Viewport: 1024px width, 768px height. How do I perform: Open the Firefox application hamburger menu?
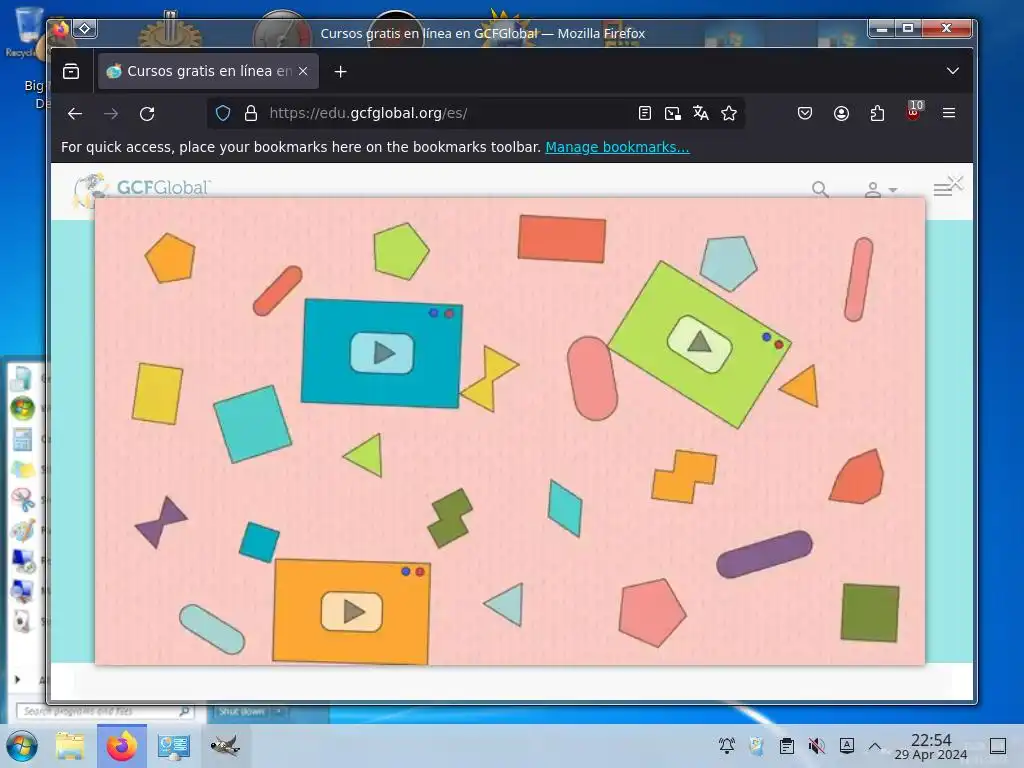(x=949, y=114)
